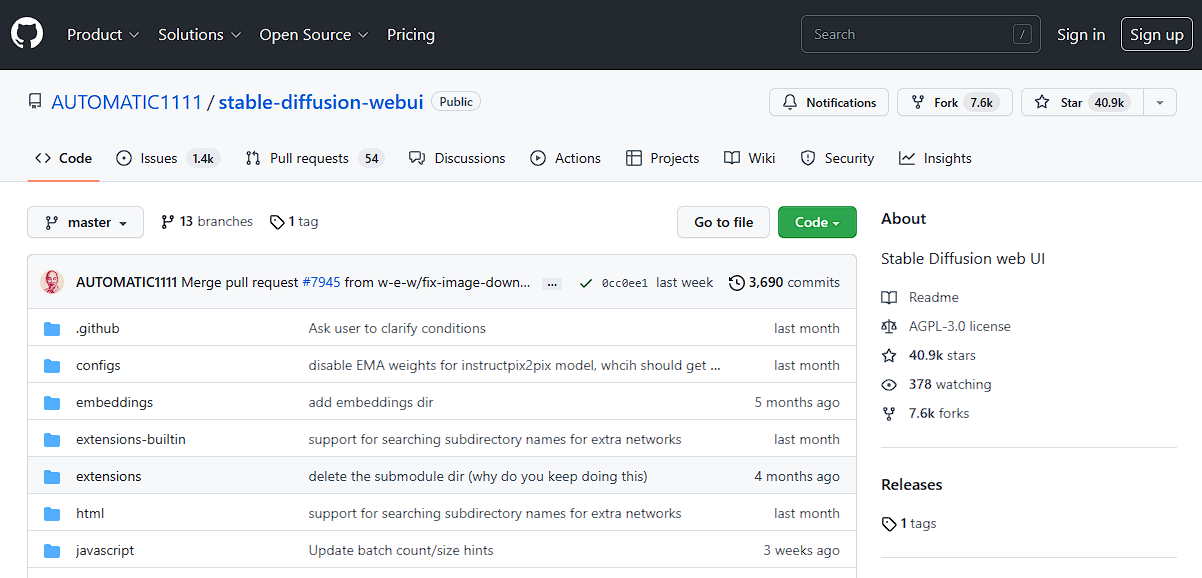Image resolution: width=1202 pixels, height=578 pixels.
Task: Open AUTOMATIC1111 owner profile link
Action: pyautogui.click(x=126, y=102)
